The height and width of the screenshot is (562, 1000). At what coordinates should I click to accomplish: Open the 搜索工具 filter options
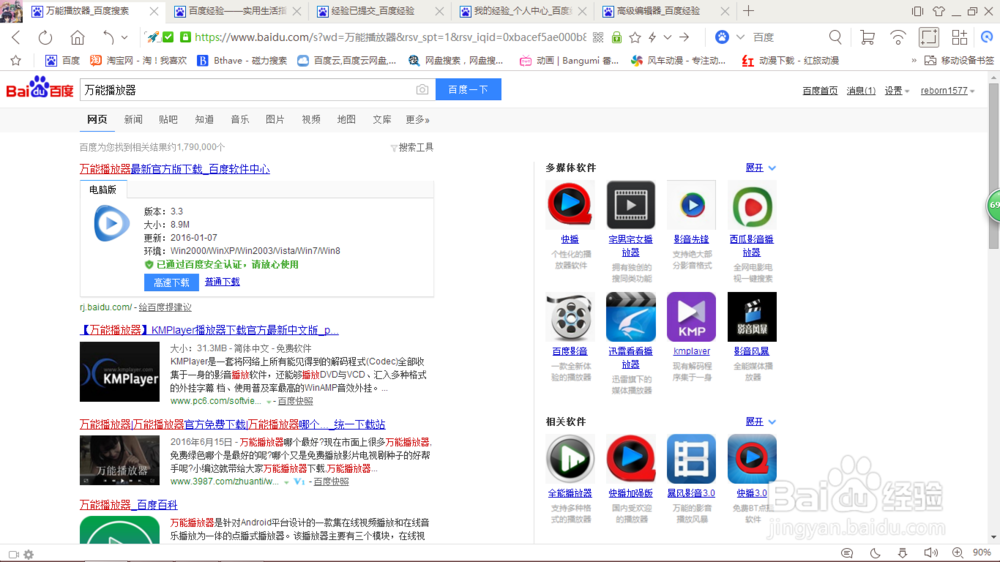412,147
